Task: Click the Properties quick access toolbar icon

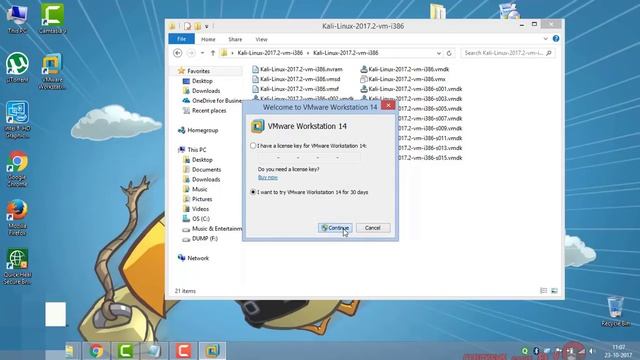Action: 187,27
